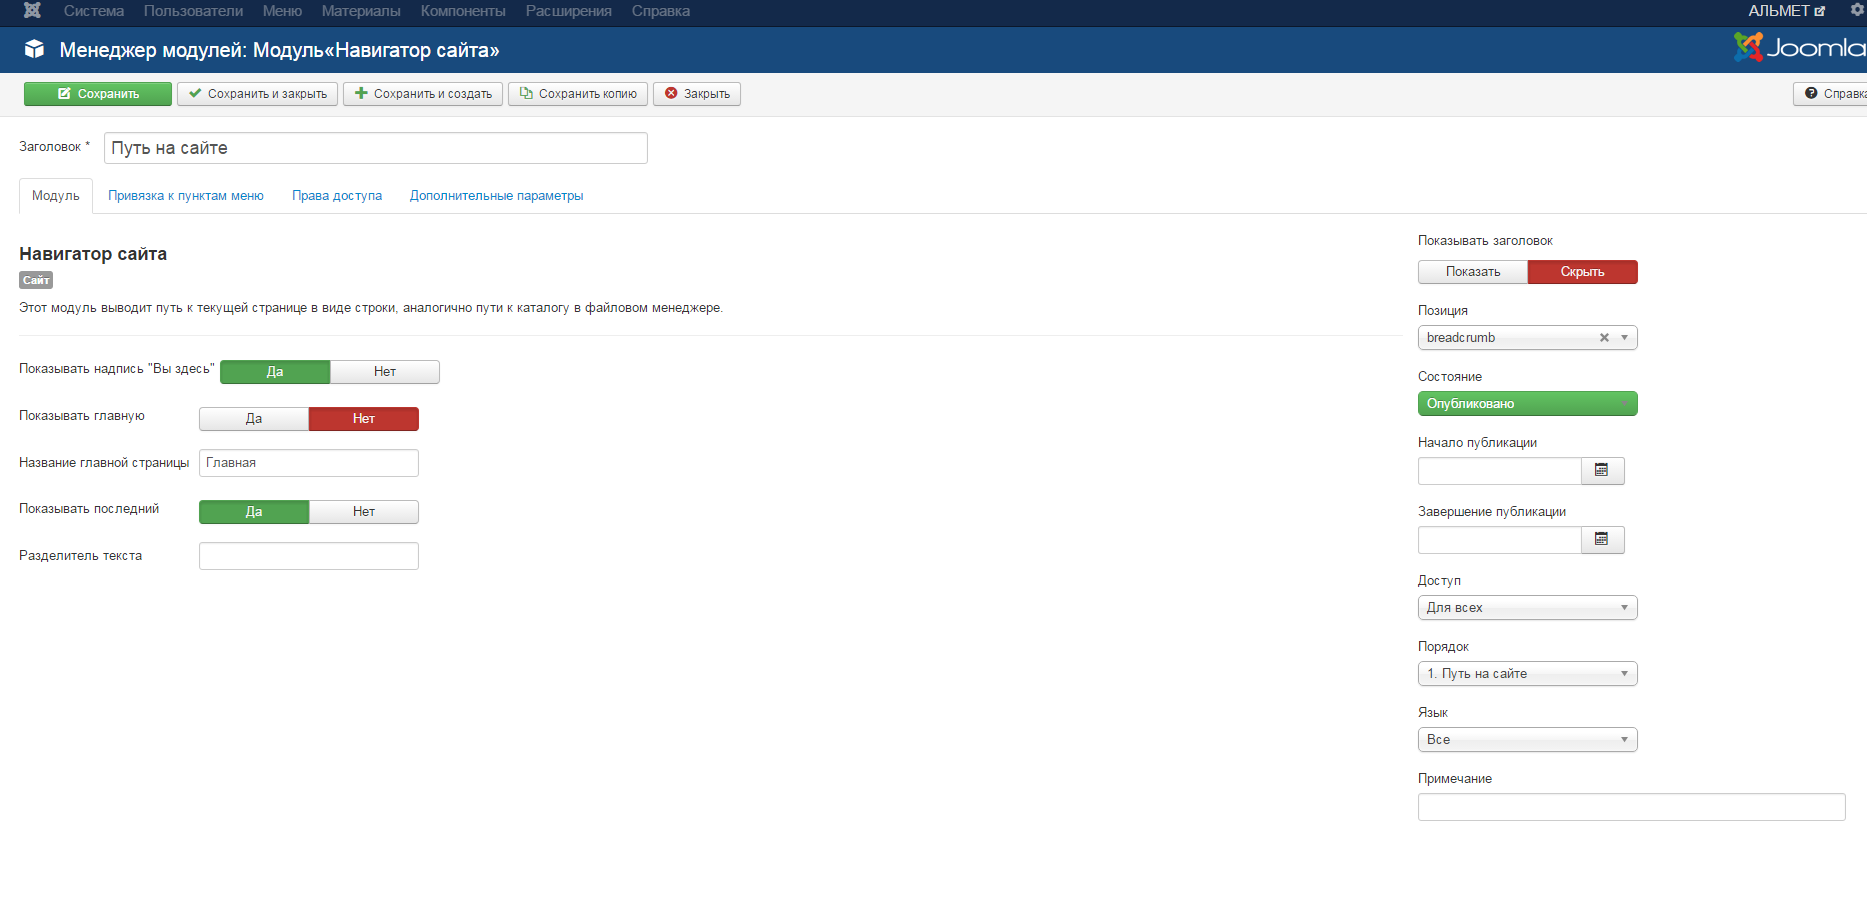Open the Справка menu in top bar
Image resolution: width=1867 pixels, height=907 pixels.
pyautogui.click(x=661, y=11)
